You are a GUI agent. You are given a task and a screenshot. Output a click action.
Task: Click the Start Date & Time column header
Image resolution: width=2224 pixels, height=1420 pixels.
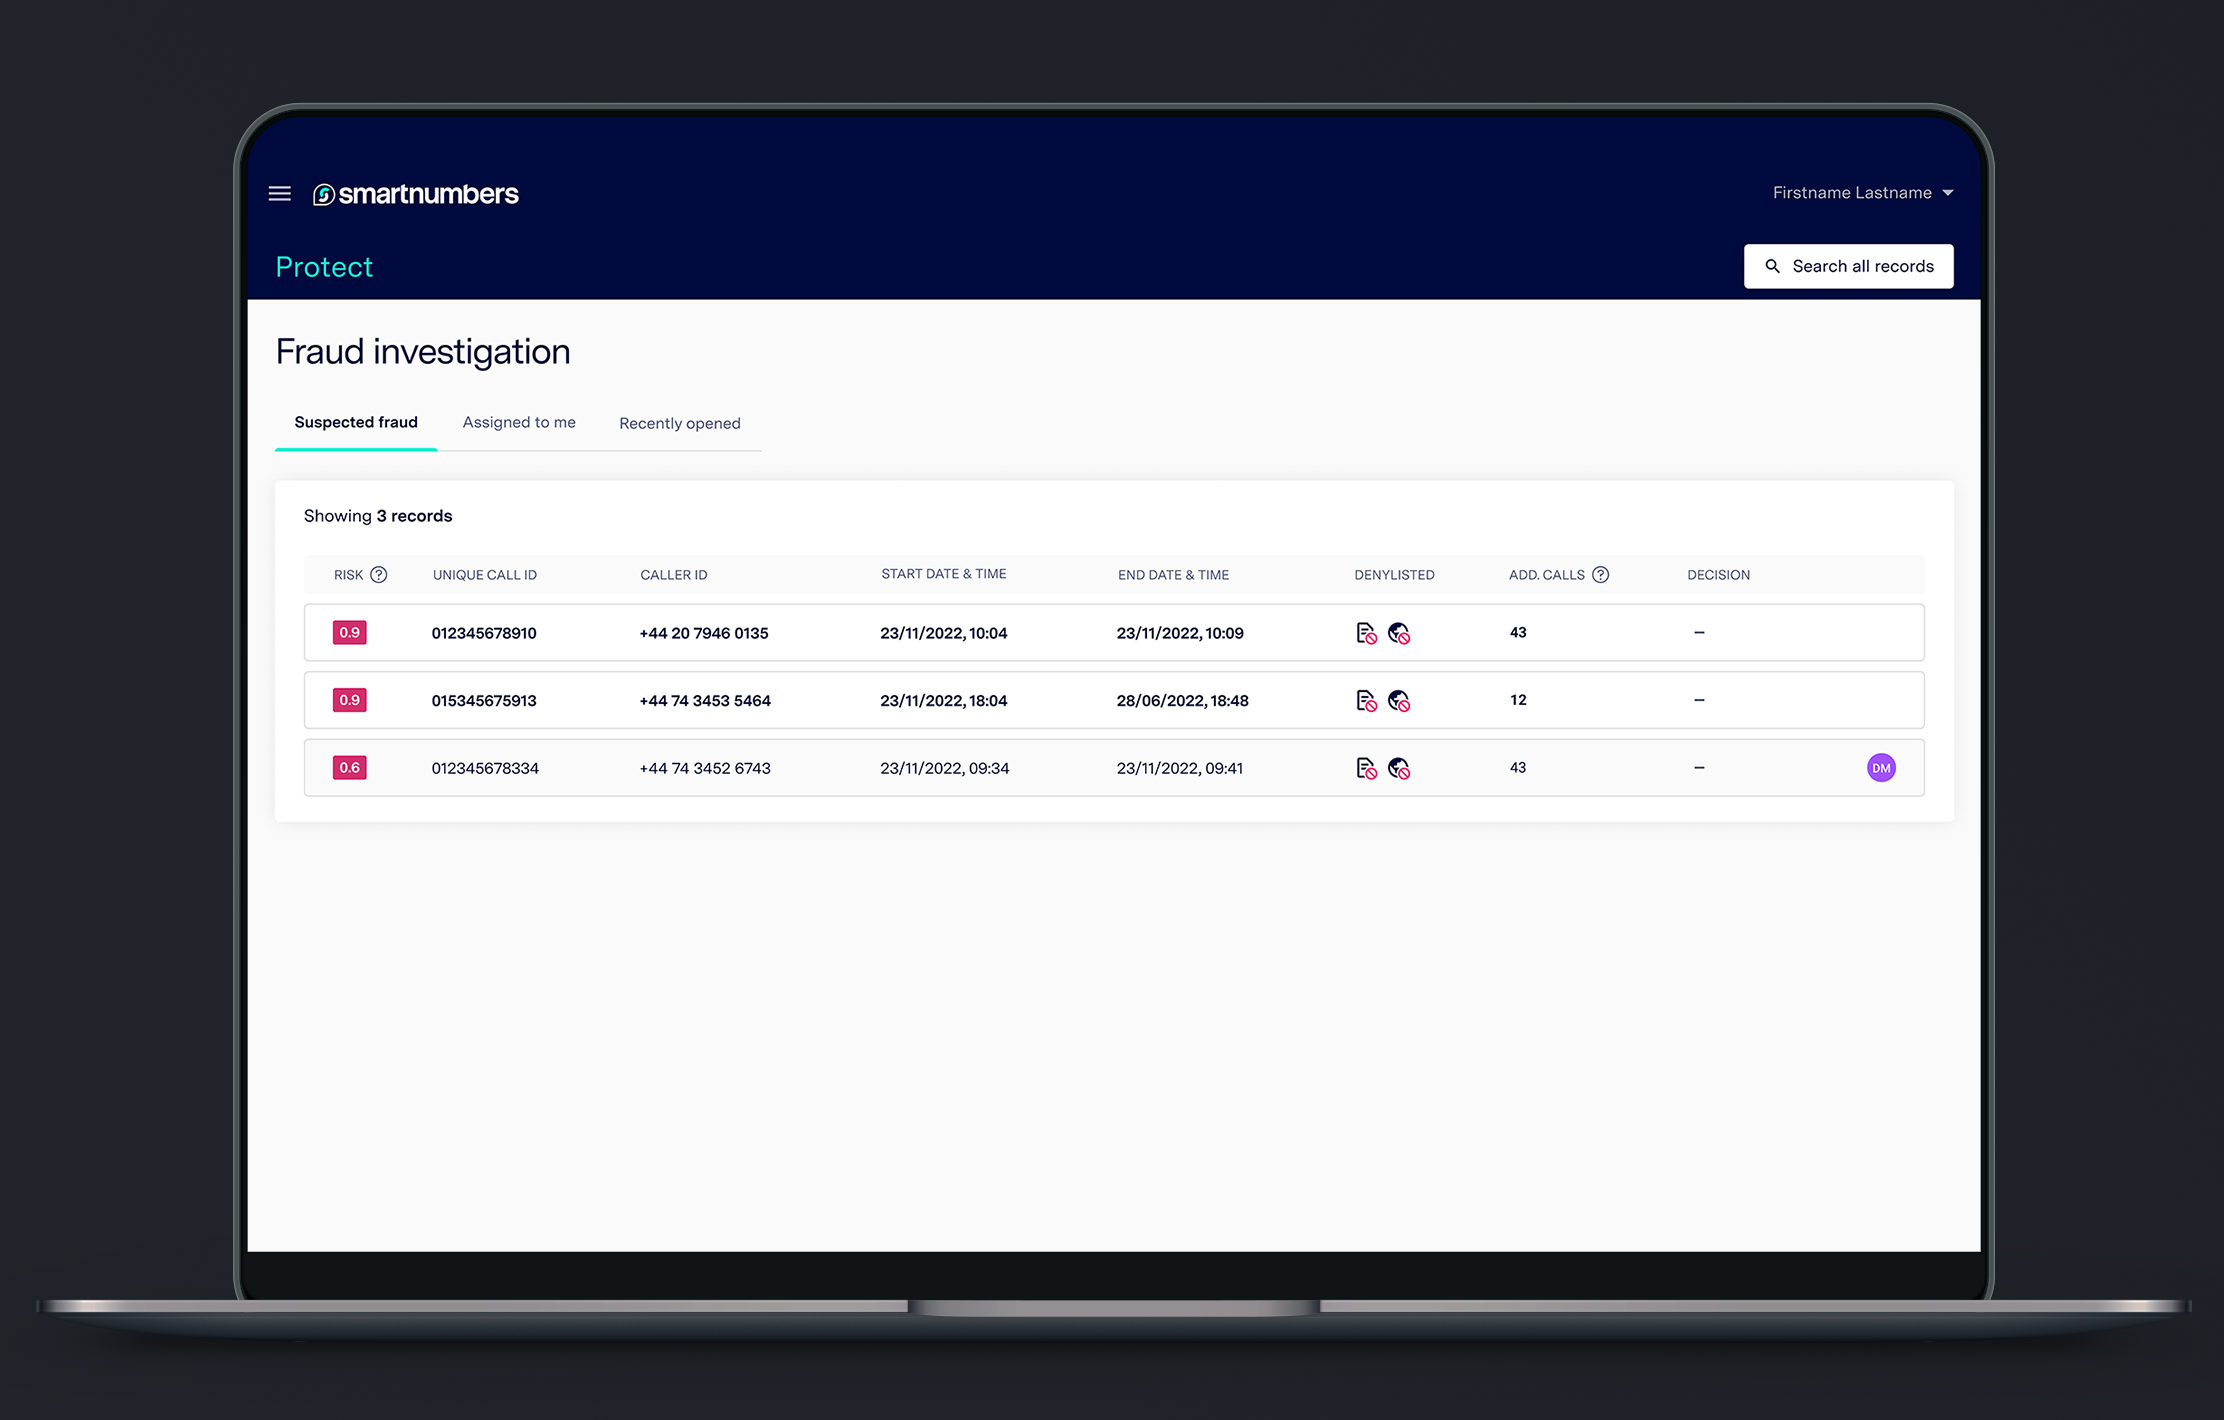click(943, 574)
